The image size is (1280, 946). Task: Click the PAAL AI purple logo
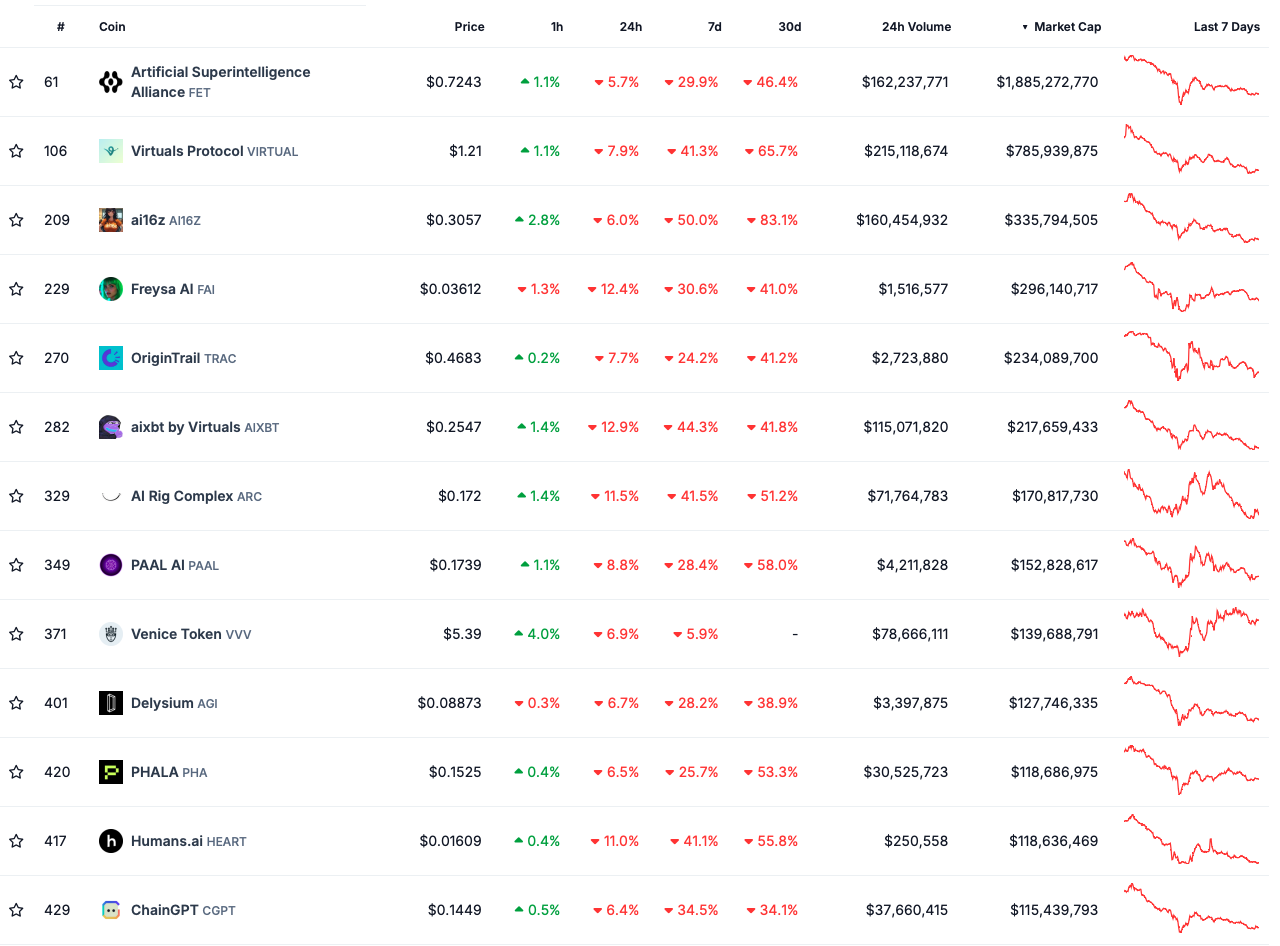click(x=111, y=565)
